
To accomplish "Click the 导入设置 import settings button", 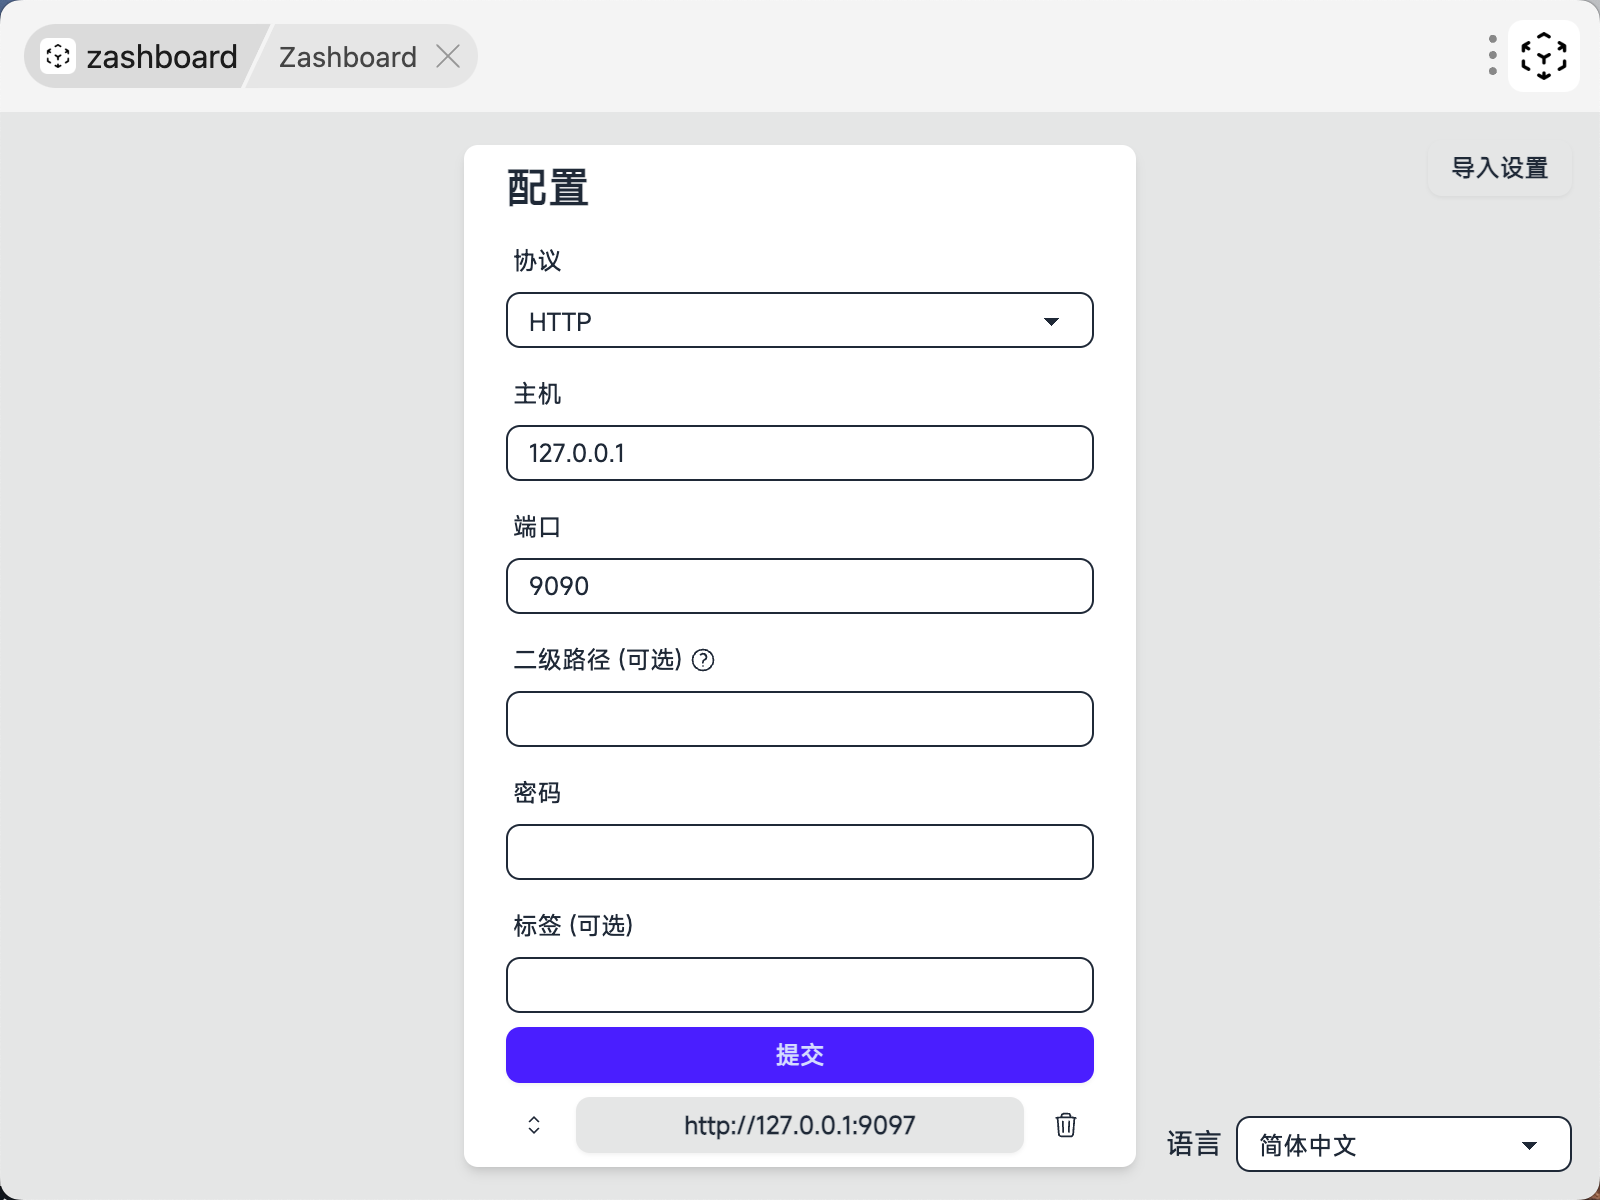I will coord(1499,168).
